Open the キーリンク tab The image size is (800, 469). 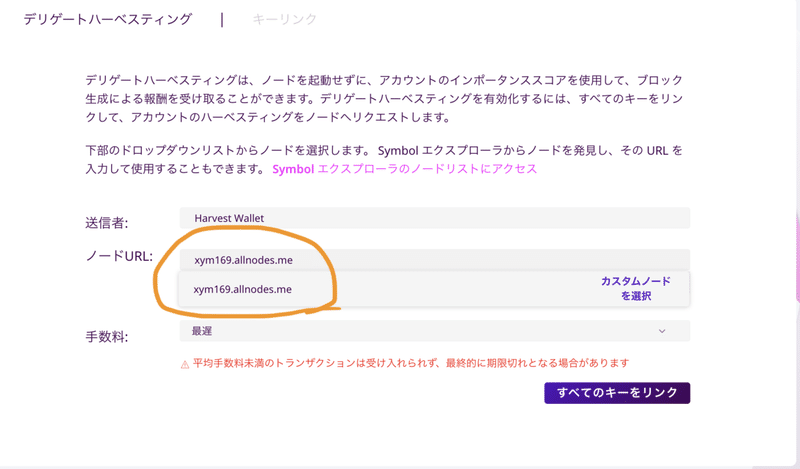pyautogui.click(x=285, y=19)
